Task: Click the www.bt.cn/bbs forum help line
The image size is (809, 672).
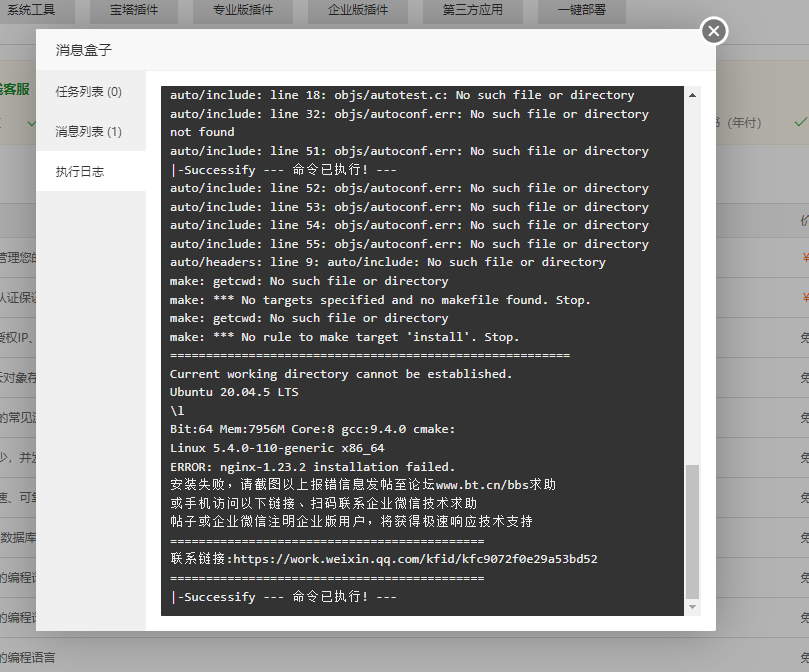Action: 363,485
